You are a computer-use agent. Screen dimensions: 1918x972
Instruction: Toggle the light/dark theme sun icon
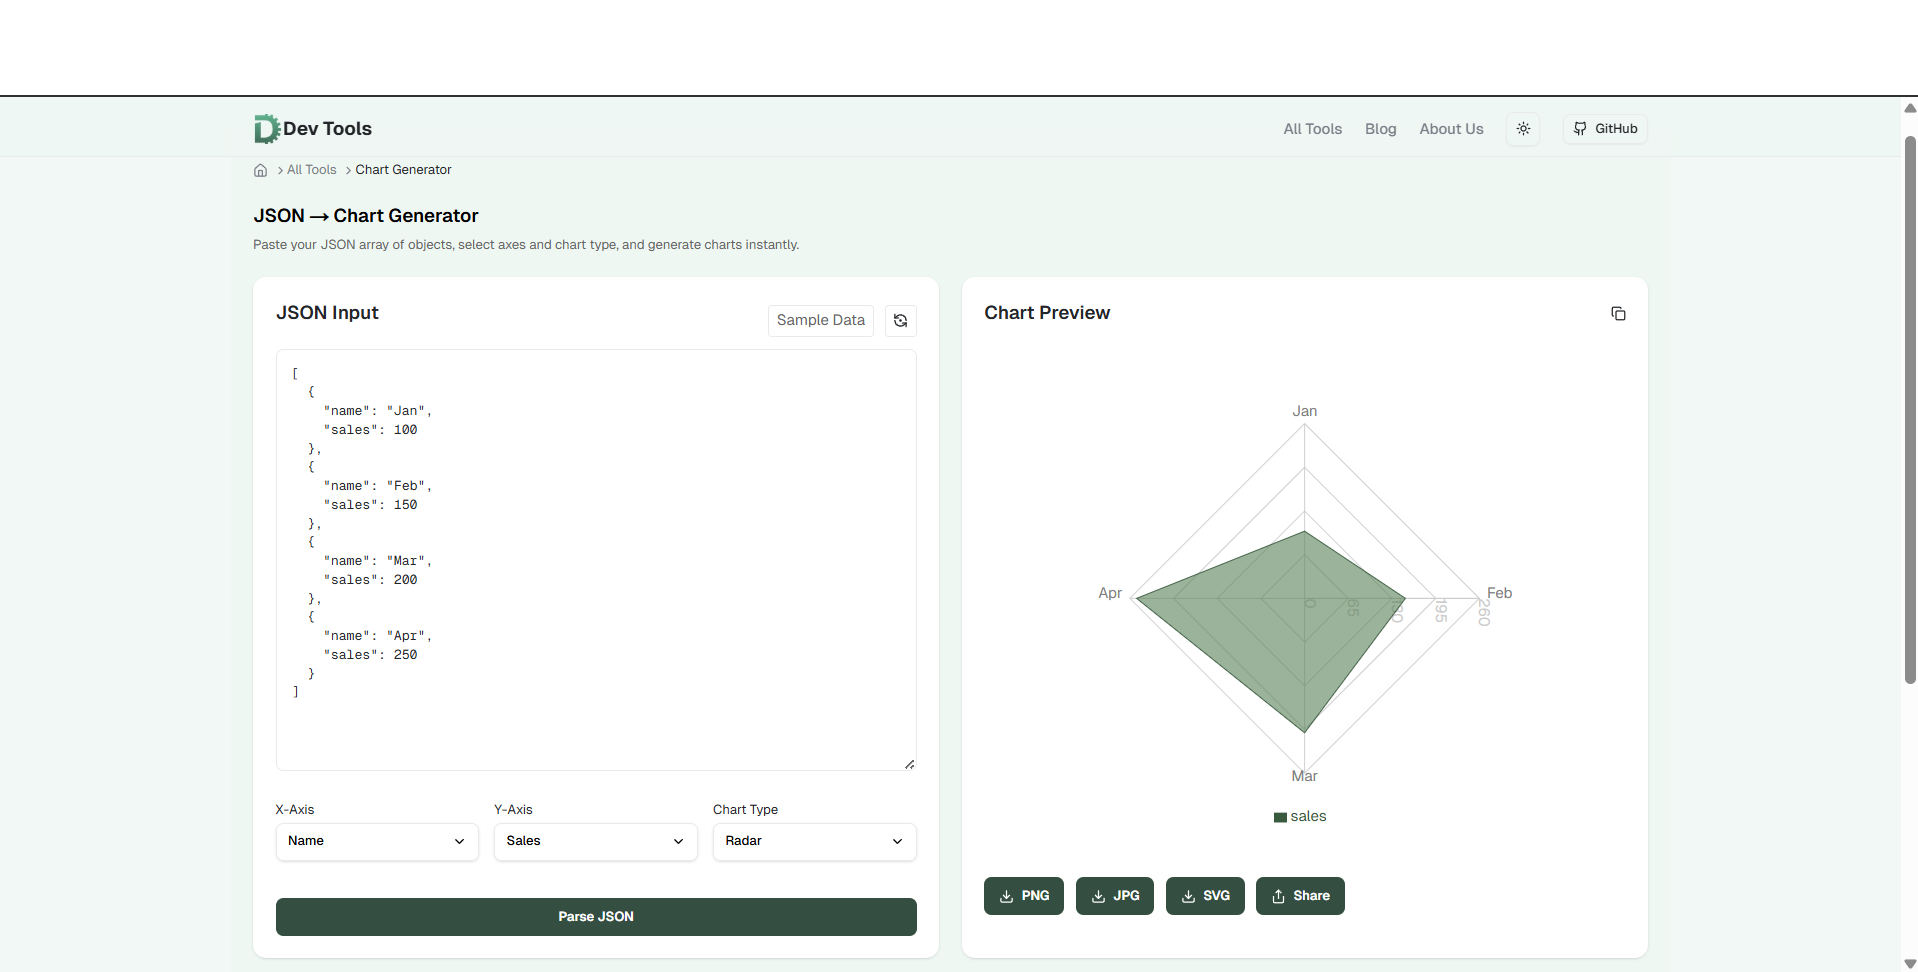1522,128
